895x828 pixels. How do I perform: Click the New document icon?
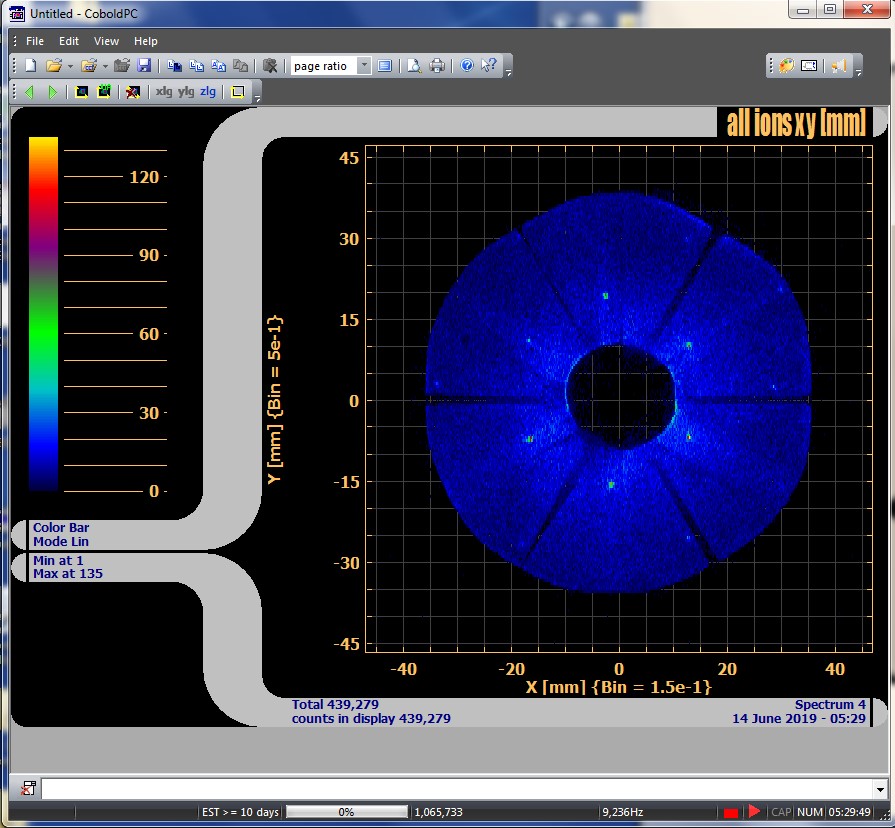pos(30,66)
